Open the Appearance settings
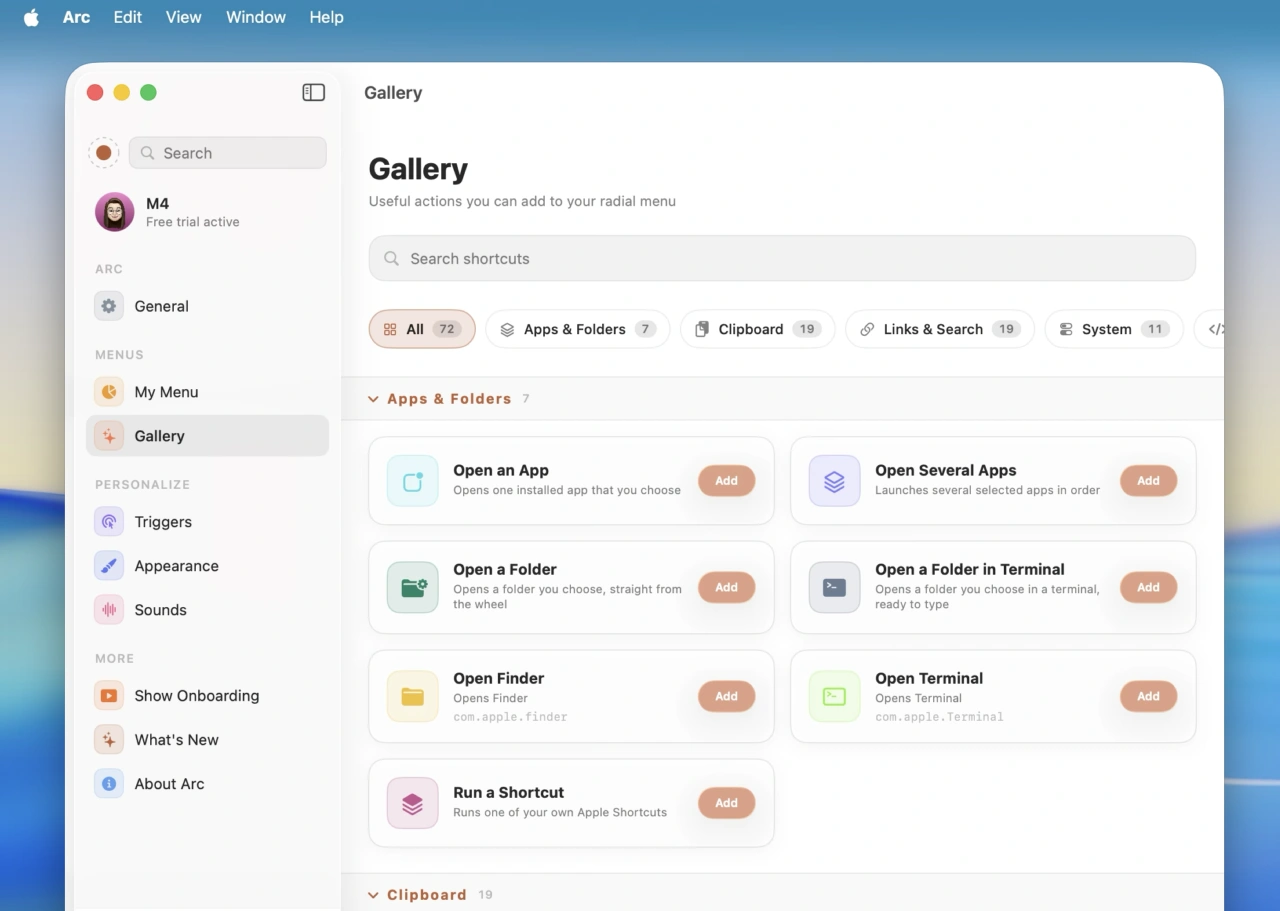Viewport: 1280px width, 911px height. pyautogui.click(x=208, y=566)
